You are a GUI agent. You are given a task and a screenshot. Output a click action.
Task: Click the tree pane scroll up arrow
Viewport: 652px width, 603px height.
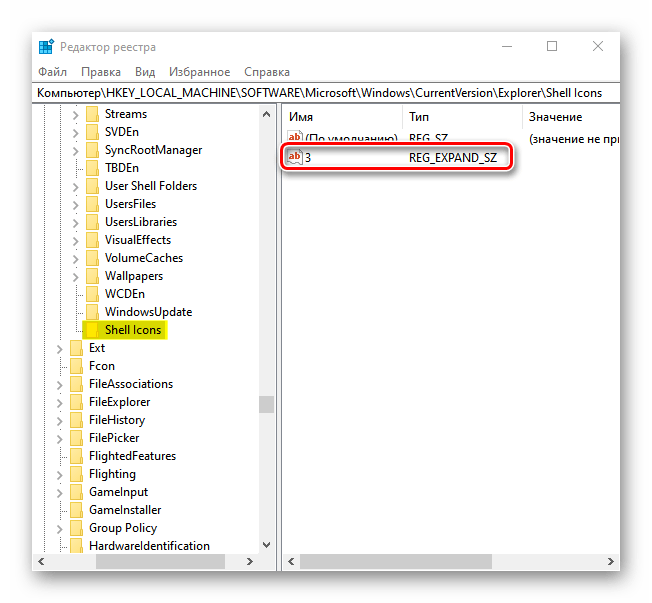coord(267,114)
